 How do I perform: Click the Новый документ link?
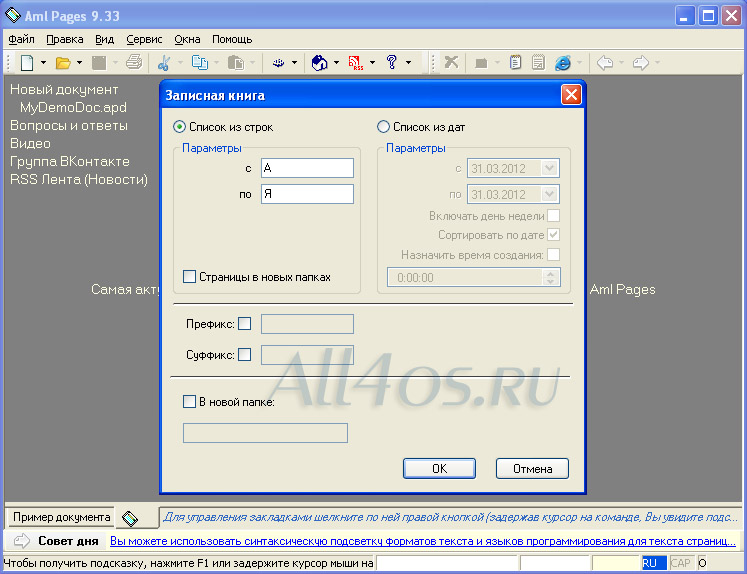pos(64,89)
